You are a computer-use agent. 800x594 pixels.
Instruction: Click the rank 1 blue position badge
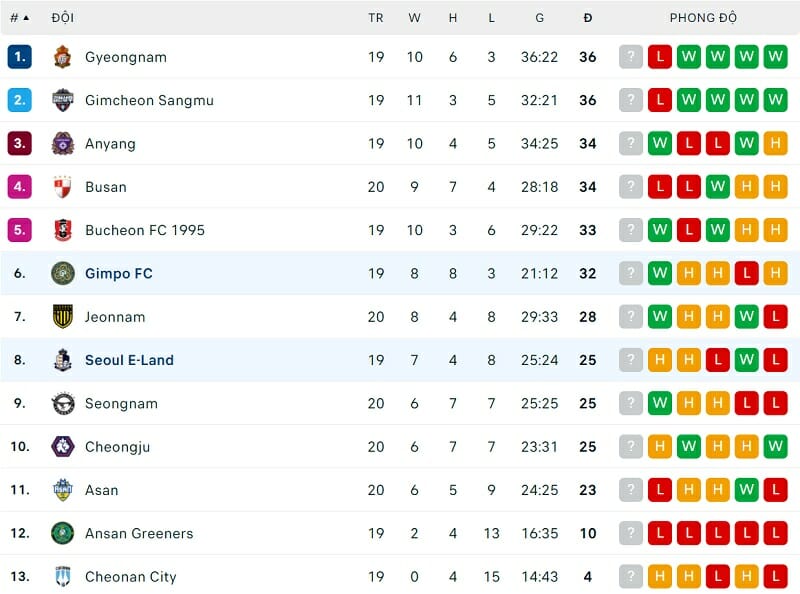point(20,57)
